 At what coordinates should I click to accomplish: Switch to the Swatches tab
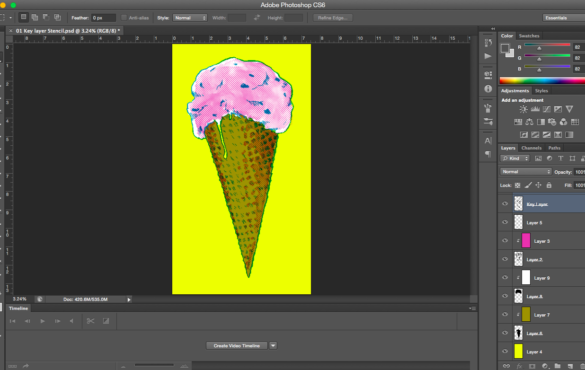[x=529, y=36]
